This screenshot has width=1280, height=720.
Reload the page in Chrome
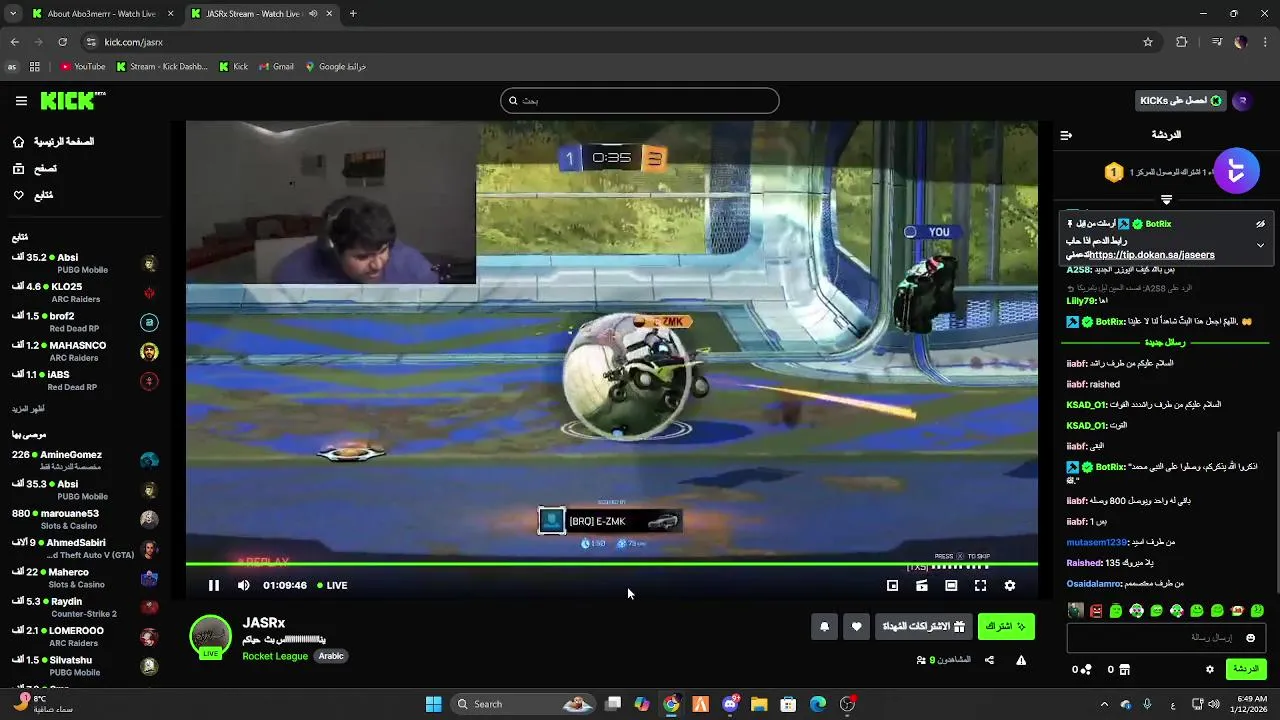pyautogui.click(x=62, y=42)
